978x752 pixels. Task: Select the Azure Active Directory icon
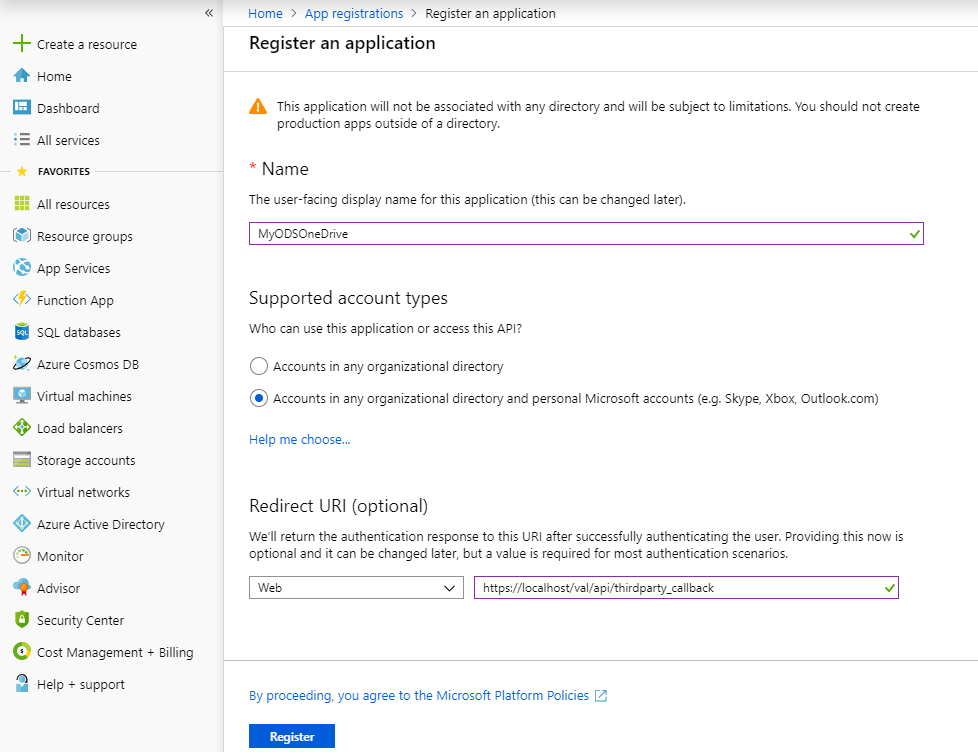pyautogui.click(x=21, y=524)
